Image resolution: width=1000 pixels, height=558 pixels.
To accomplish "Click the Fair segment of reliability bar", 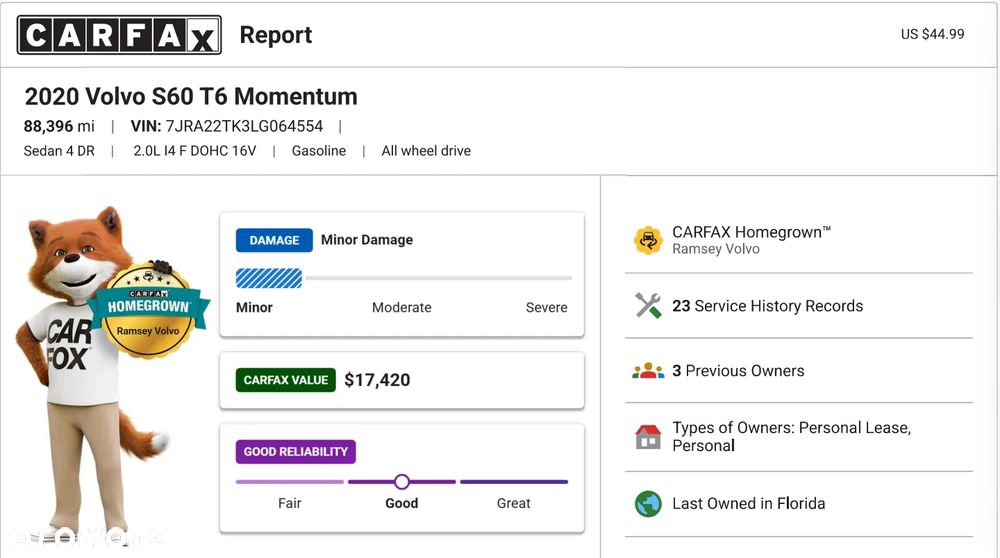I will 290,481.
